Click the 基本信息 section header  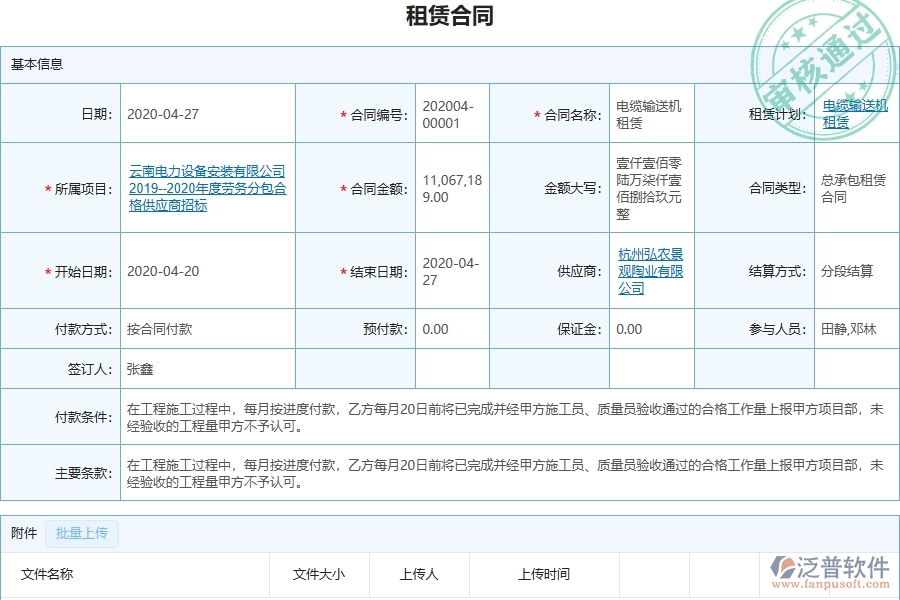36,66
